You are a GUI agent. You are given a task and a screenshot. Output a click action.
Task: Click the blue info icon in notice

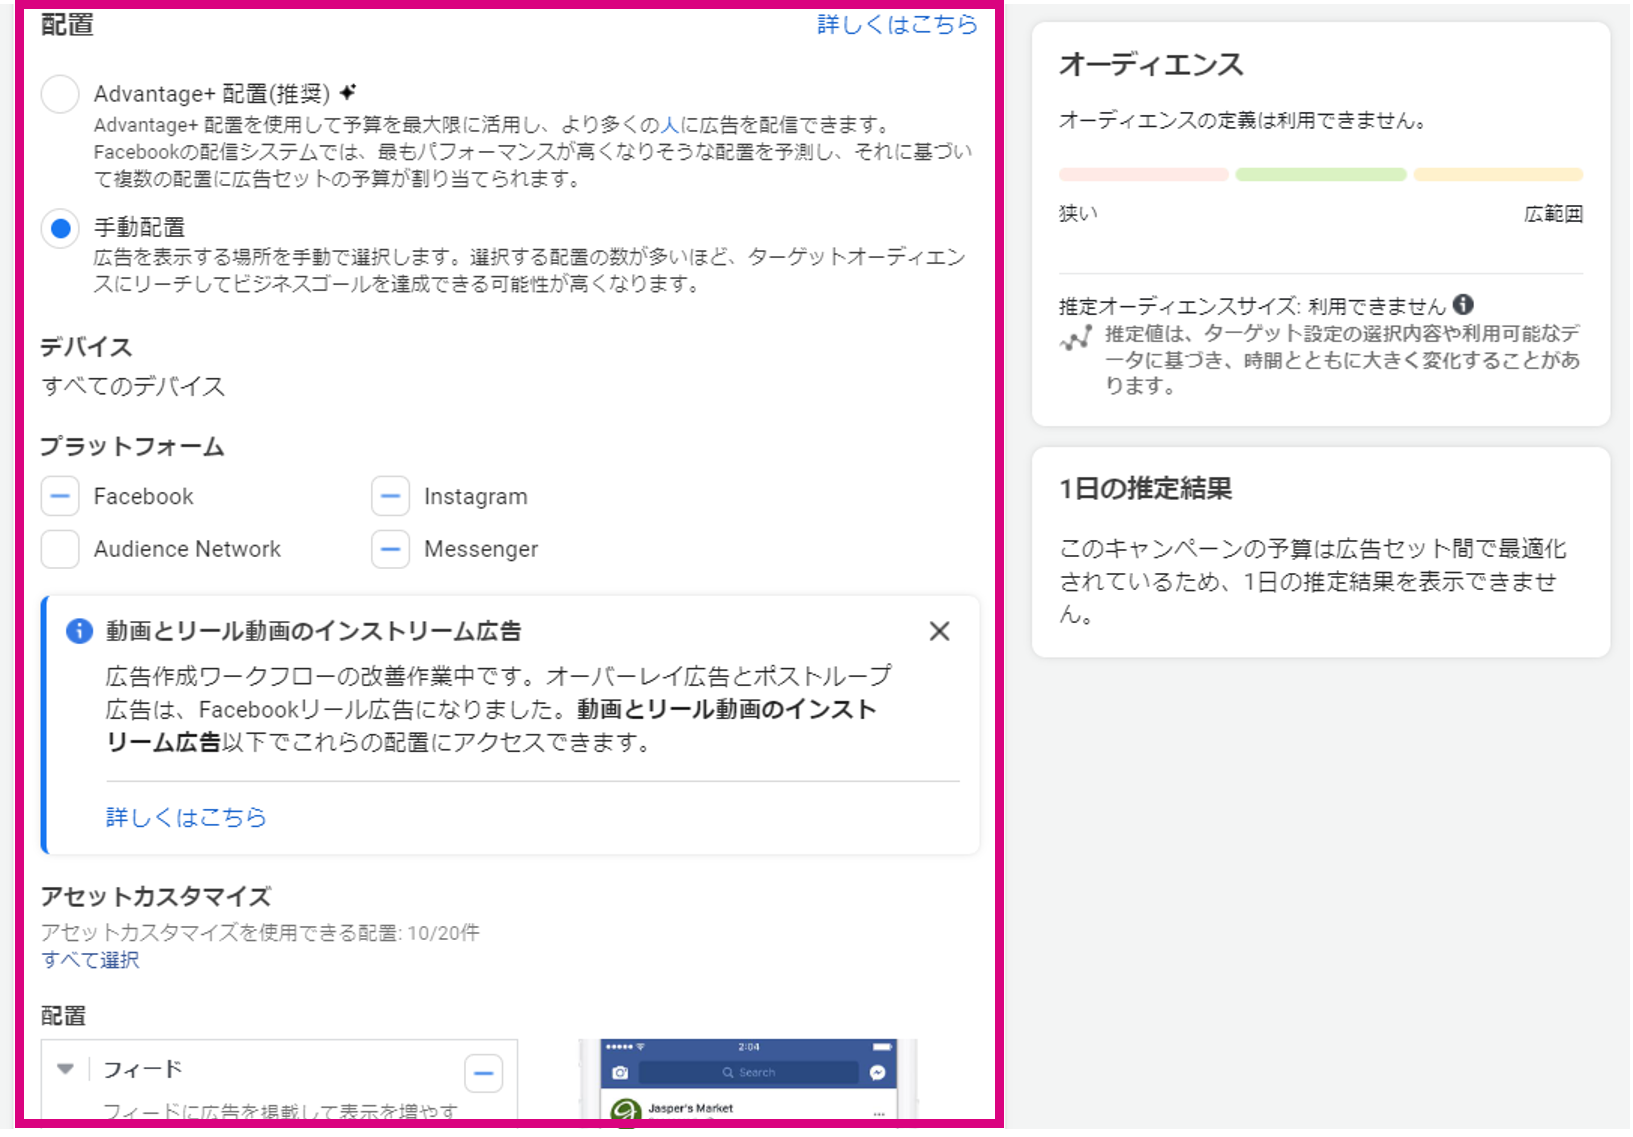coord(79,631)
